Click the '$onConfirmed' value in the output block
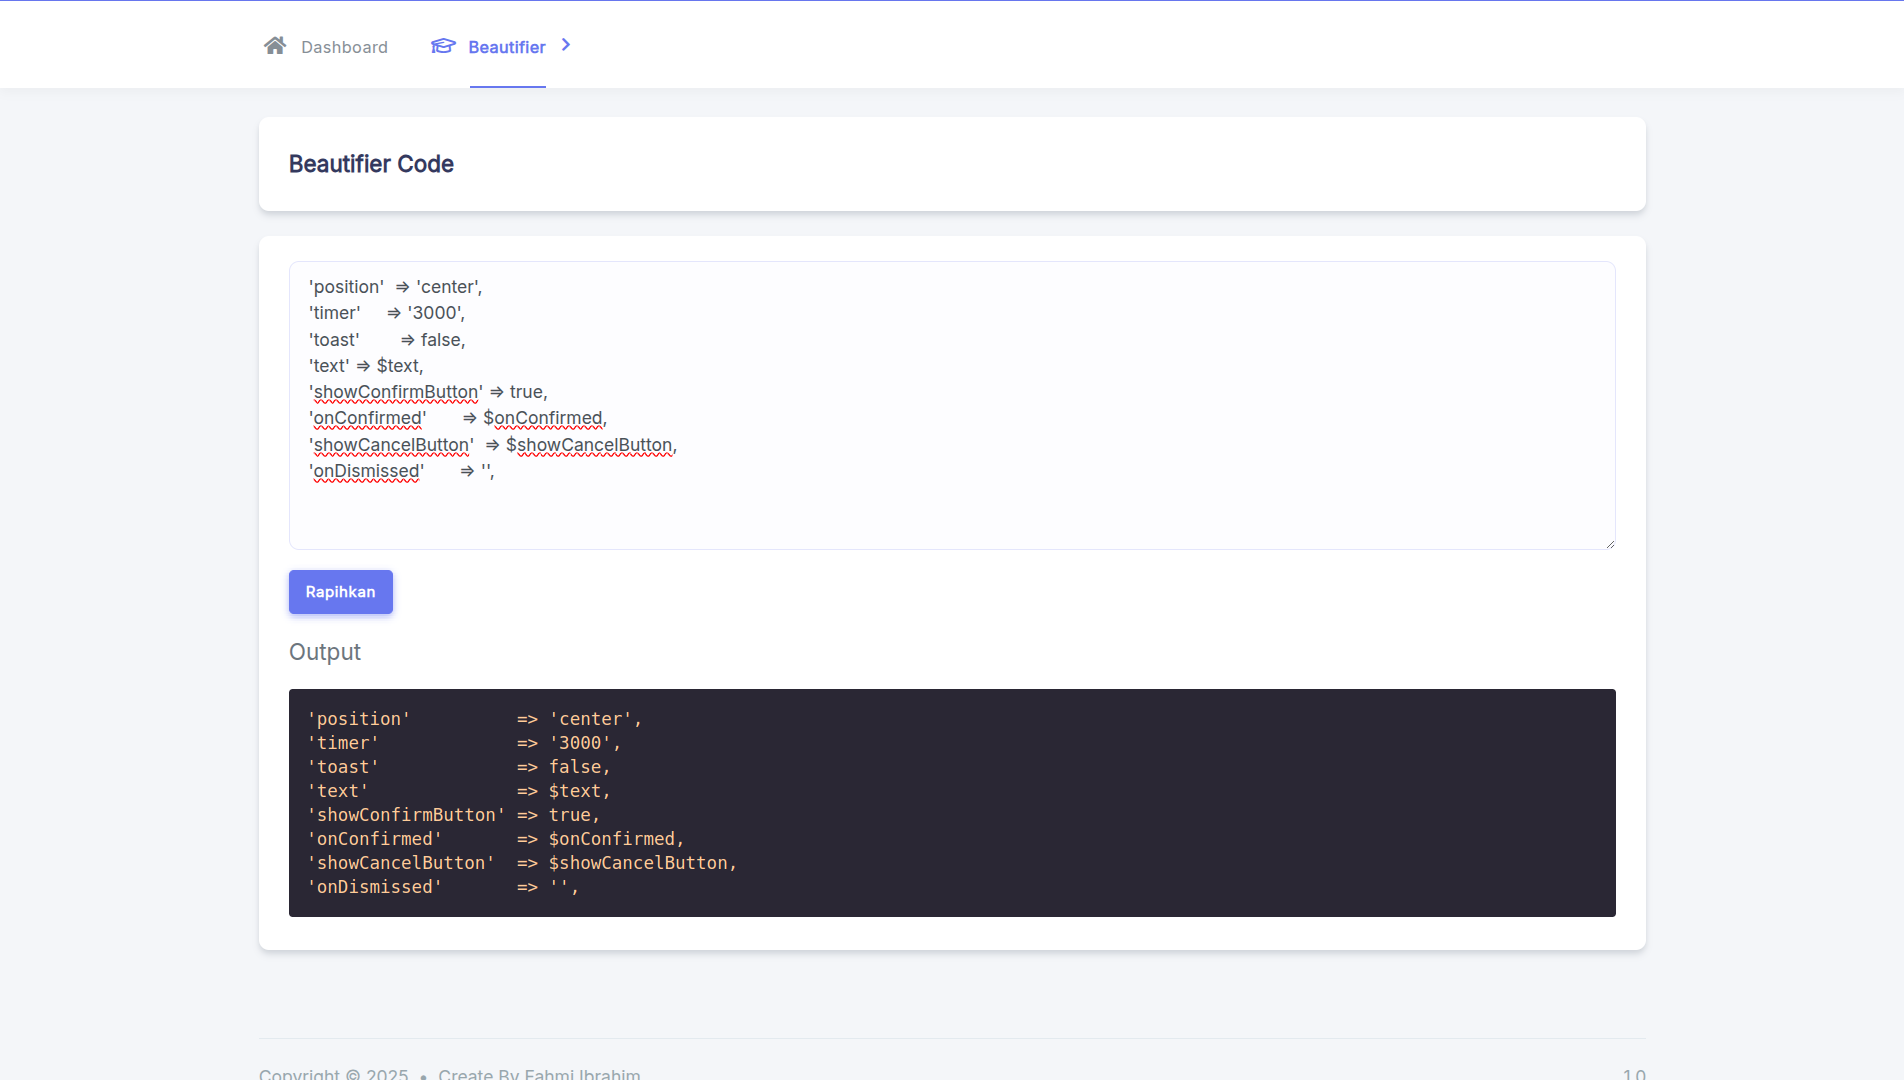Viewport: 1904px width, 1080px height. click(x=612, y=839)
